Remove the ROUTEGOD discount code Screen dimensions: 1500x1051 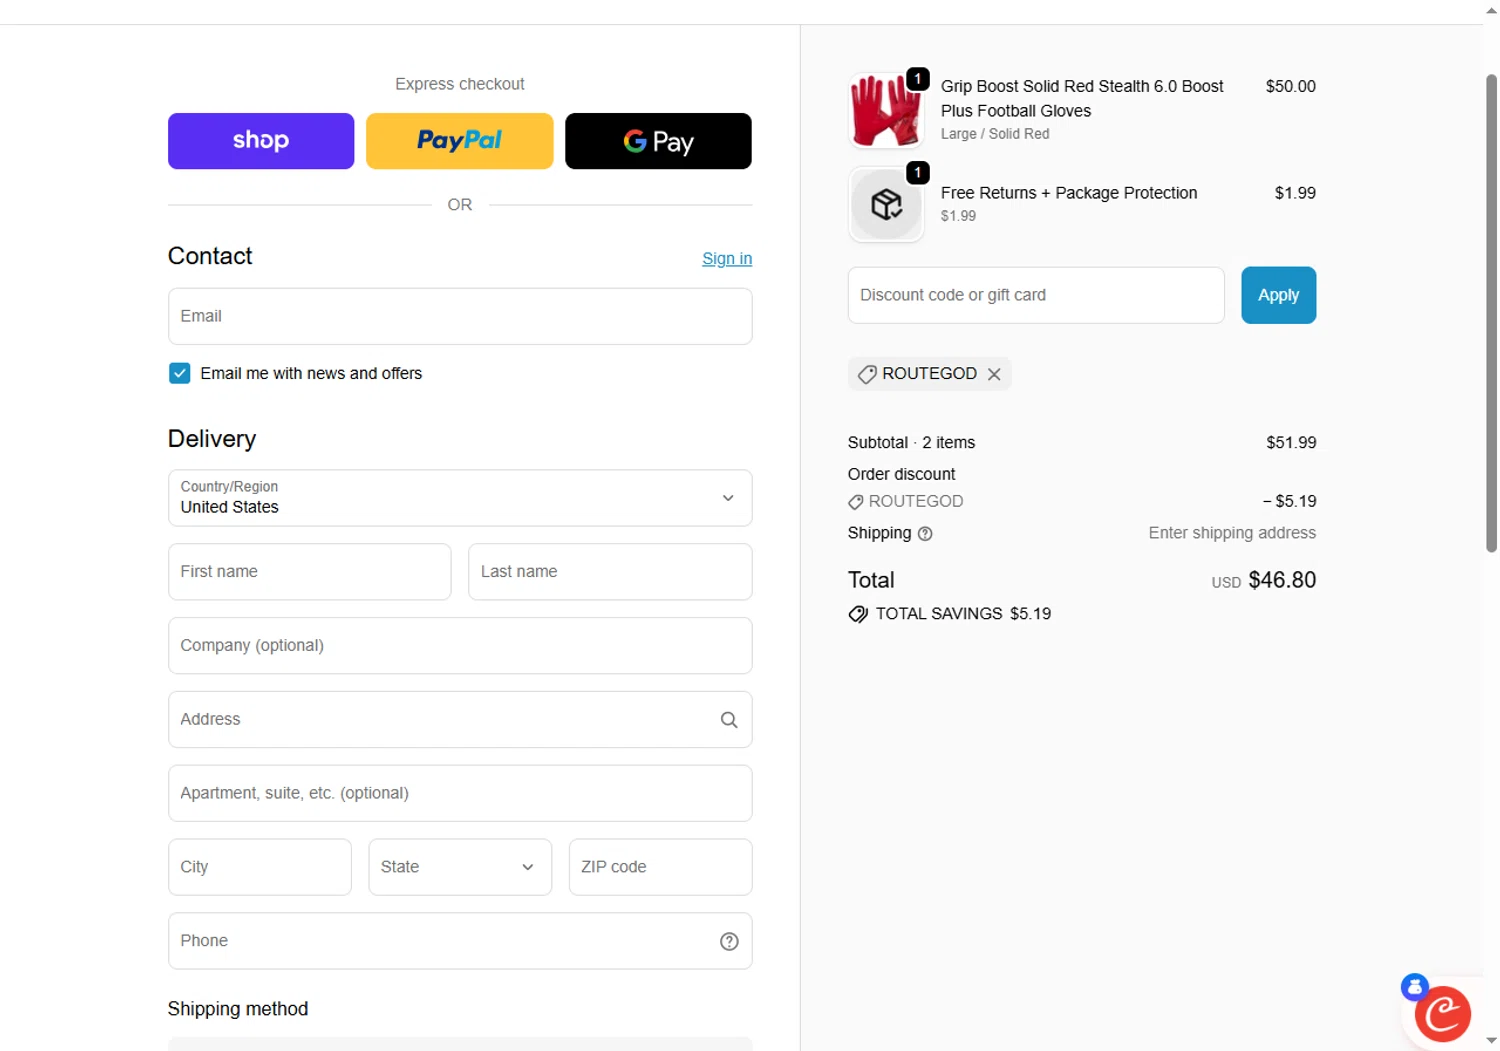[x=994, y=374]
